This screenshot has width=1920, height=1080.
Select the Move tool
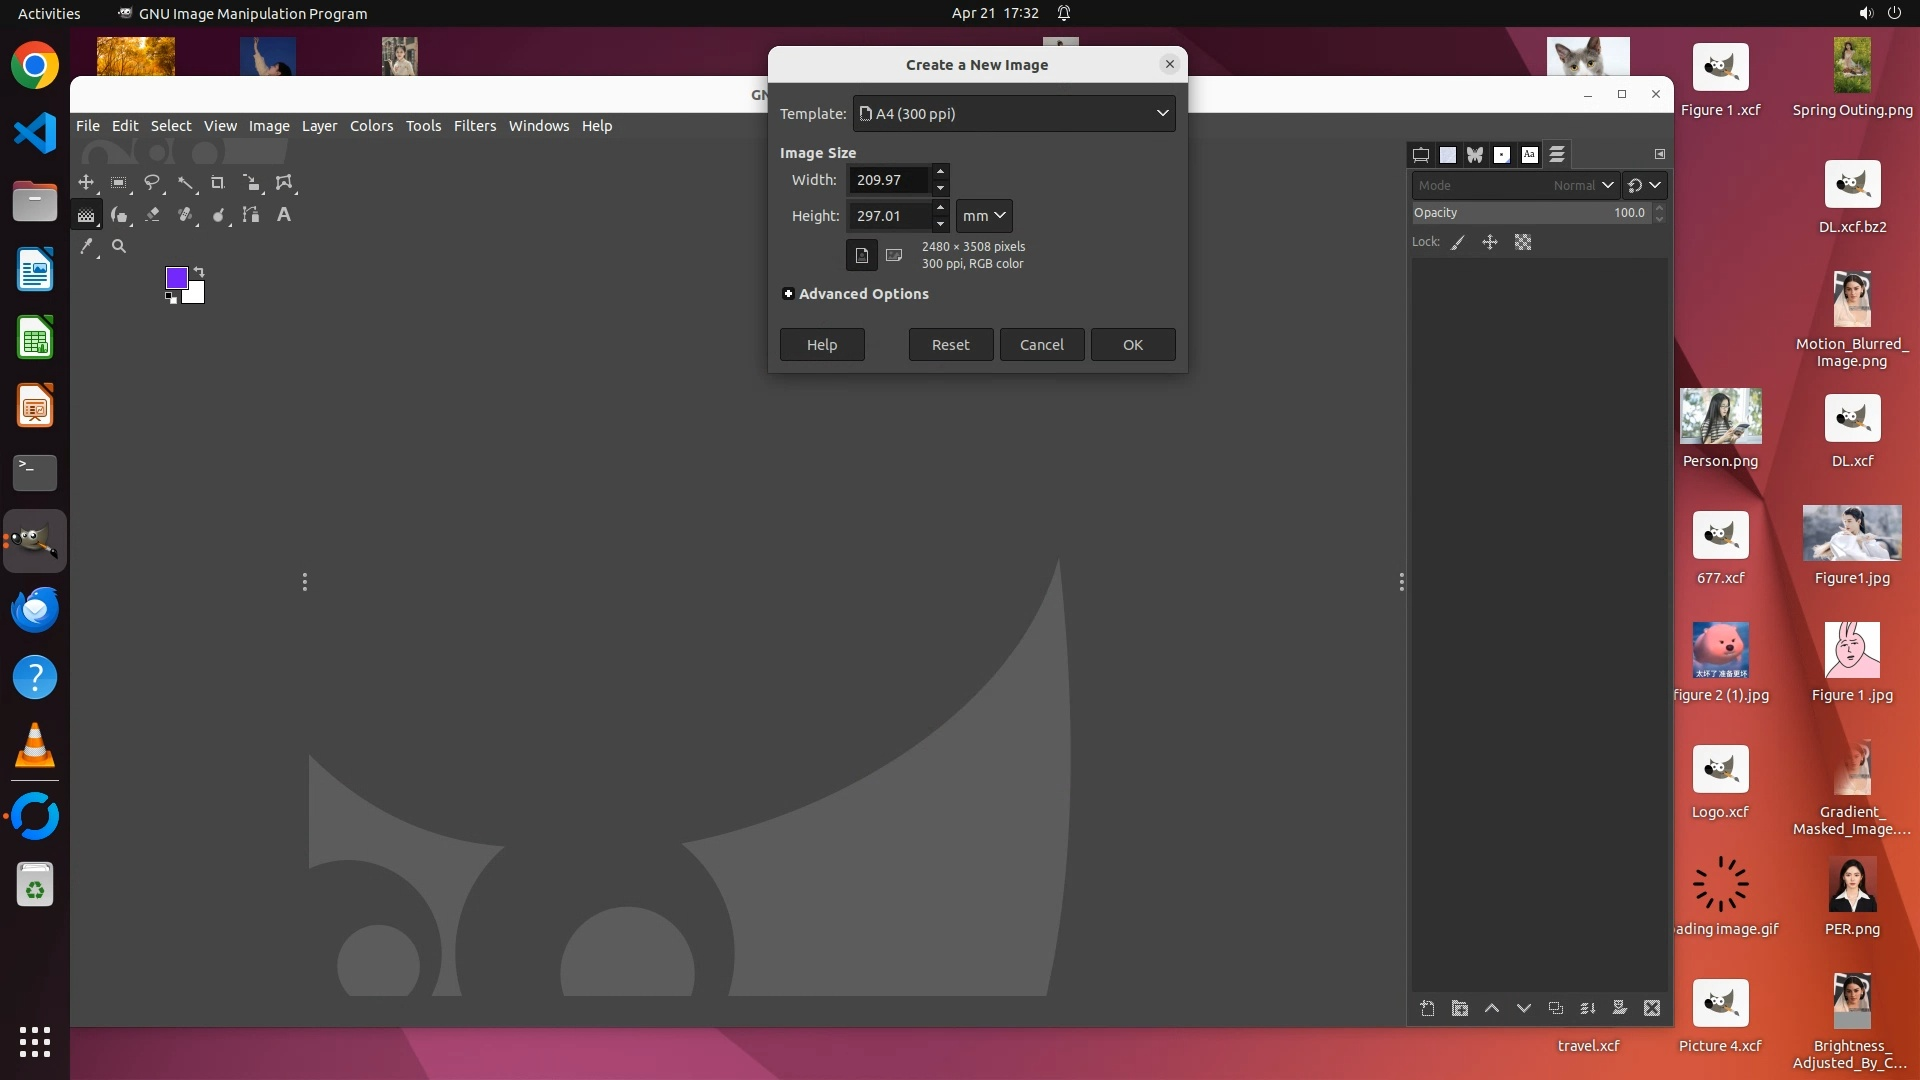(x=86, y=183)
